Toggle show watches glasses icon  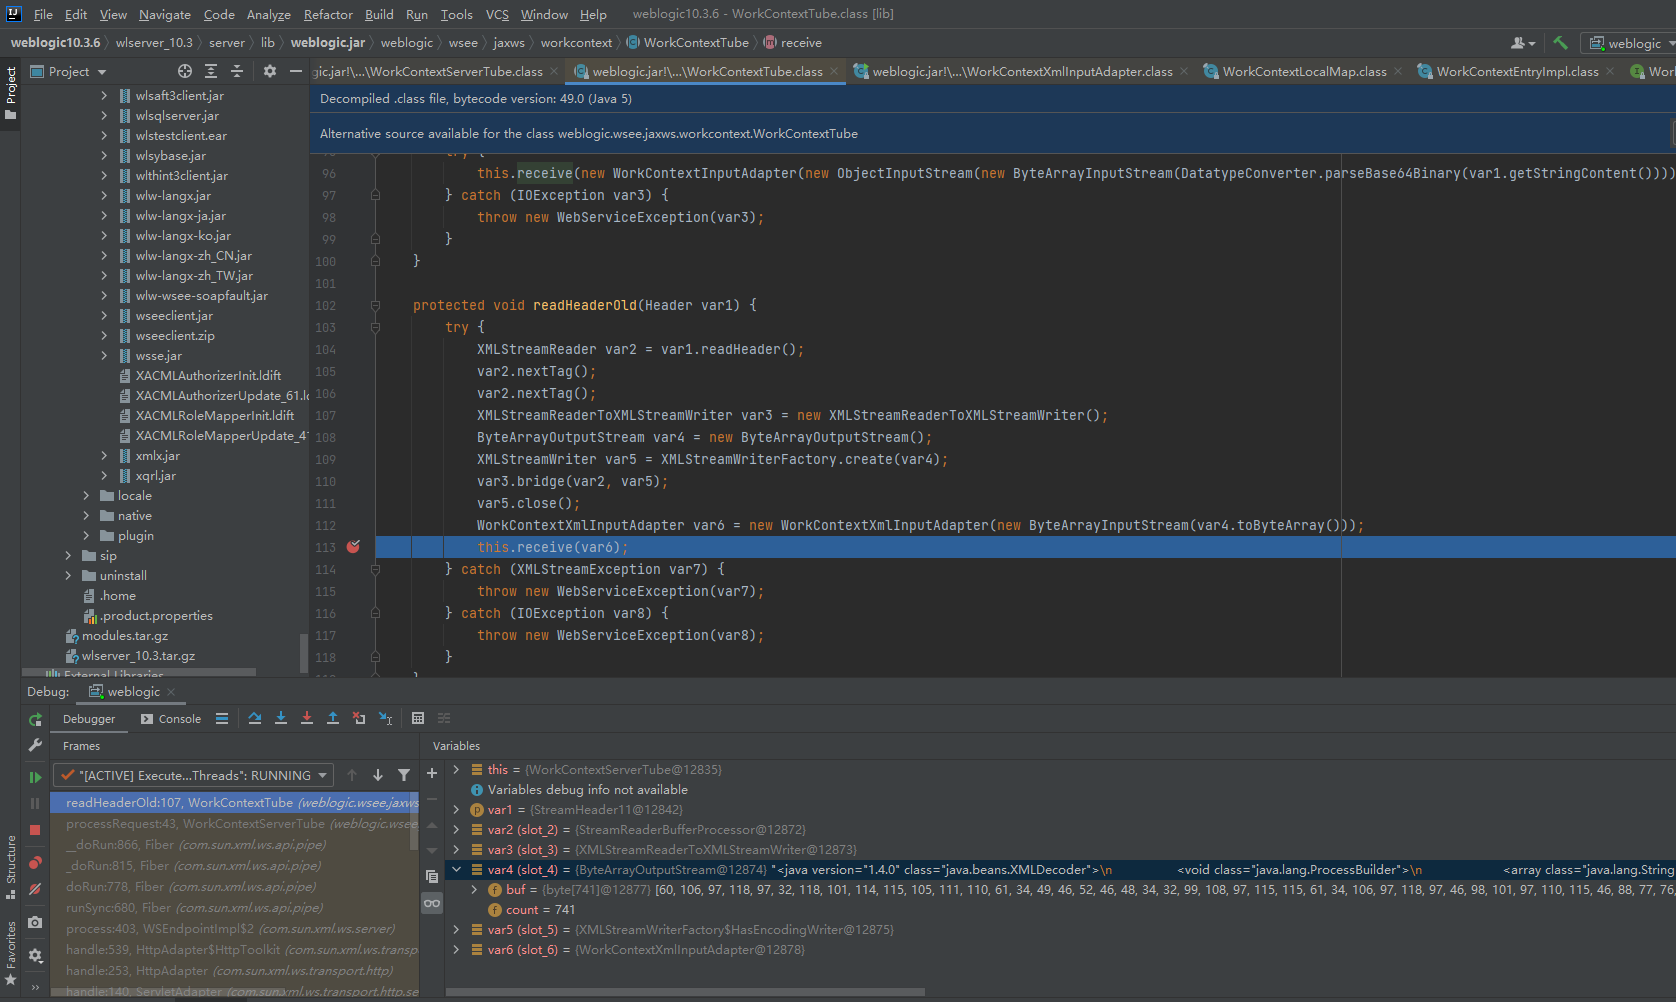click(432, 903)
